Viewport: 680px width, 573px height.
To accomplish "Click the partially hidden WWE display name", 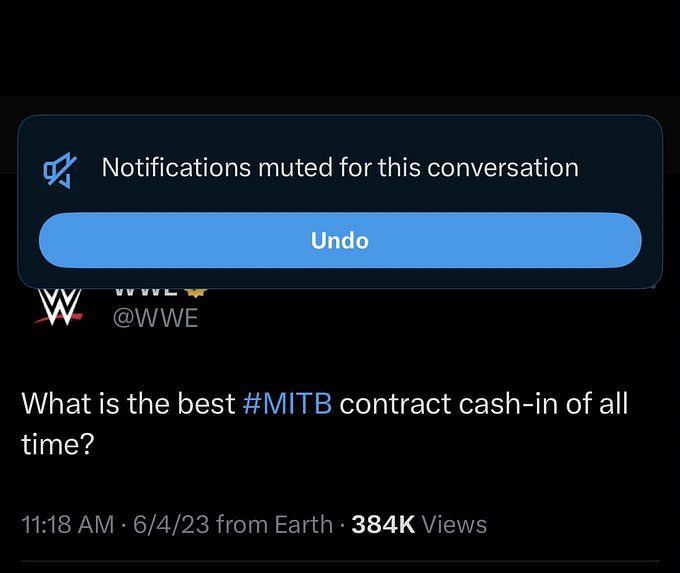I will (145, 292).
